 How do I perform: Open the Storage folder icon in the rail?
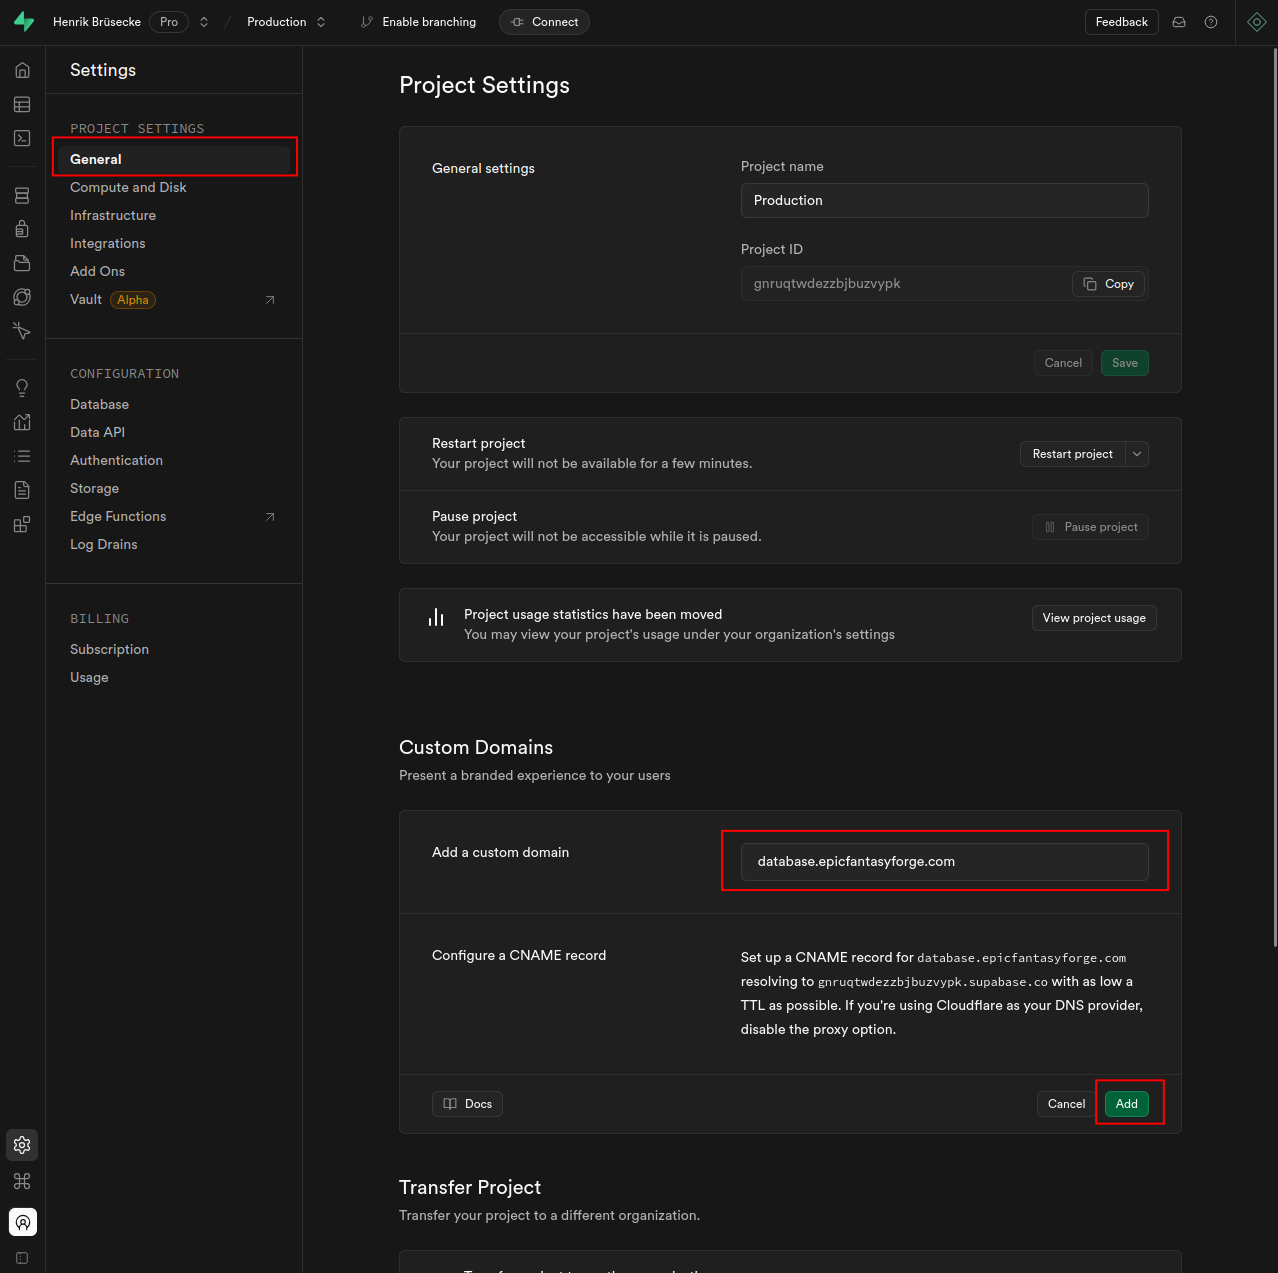coord(22,263)
